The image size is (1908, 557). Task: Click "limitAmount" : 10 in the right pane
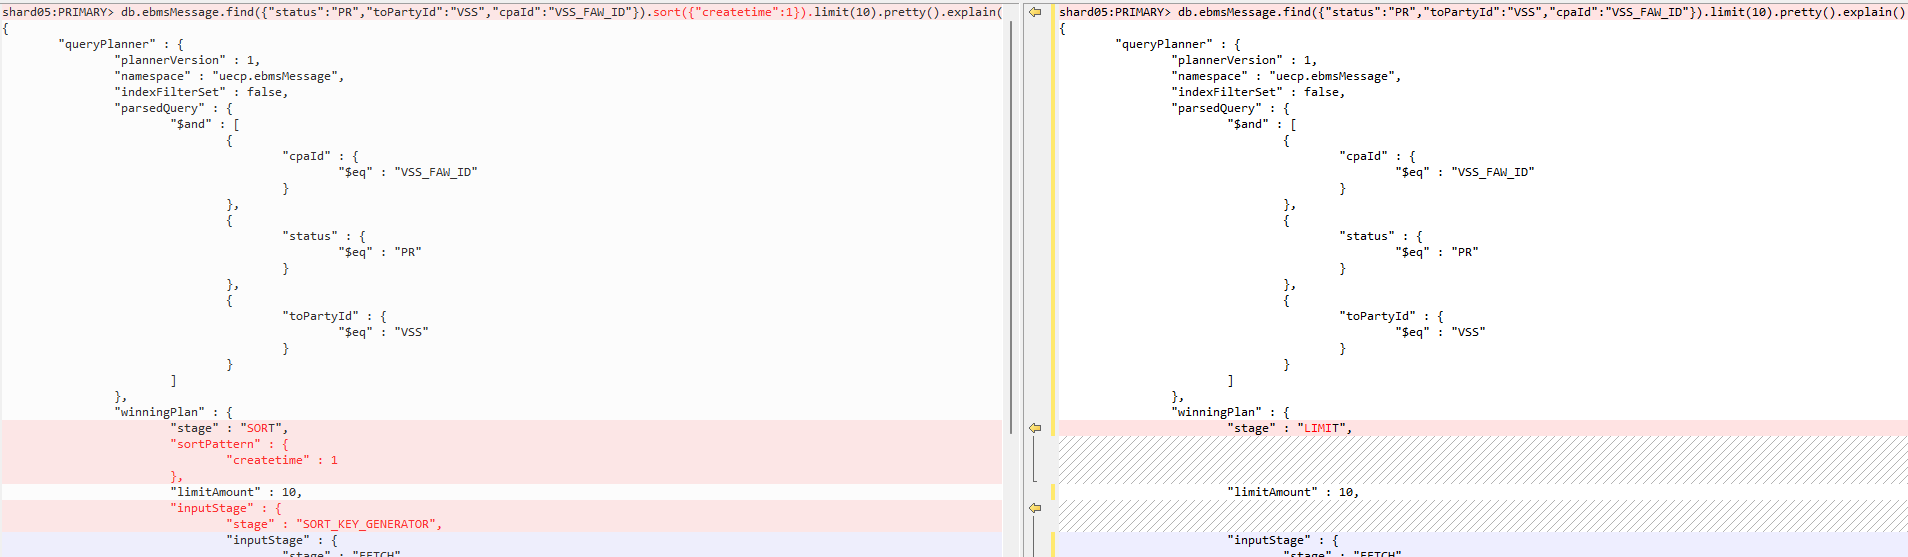tap(1293, 492)
